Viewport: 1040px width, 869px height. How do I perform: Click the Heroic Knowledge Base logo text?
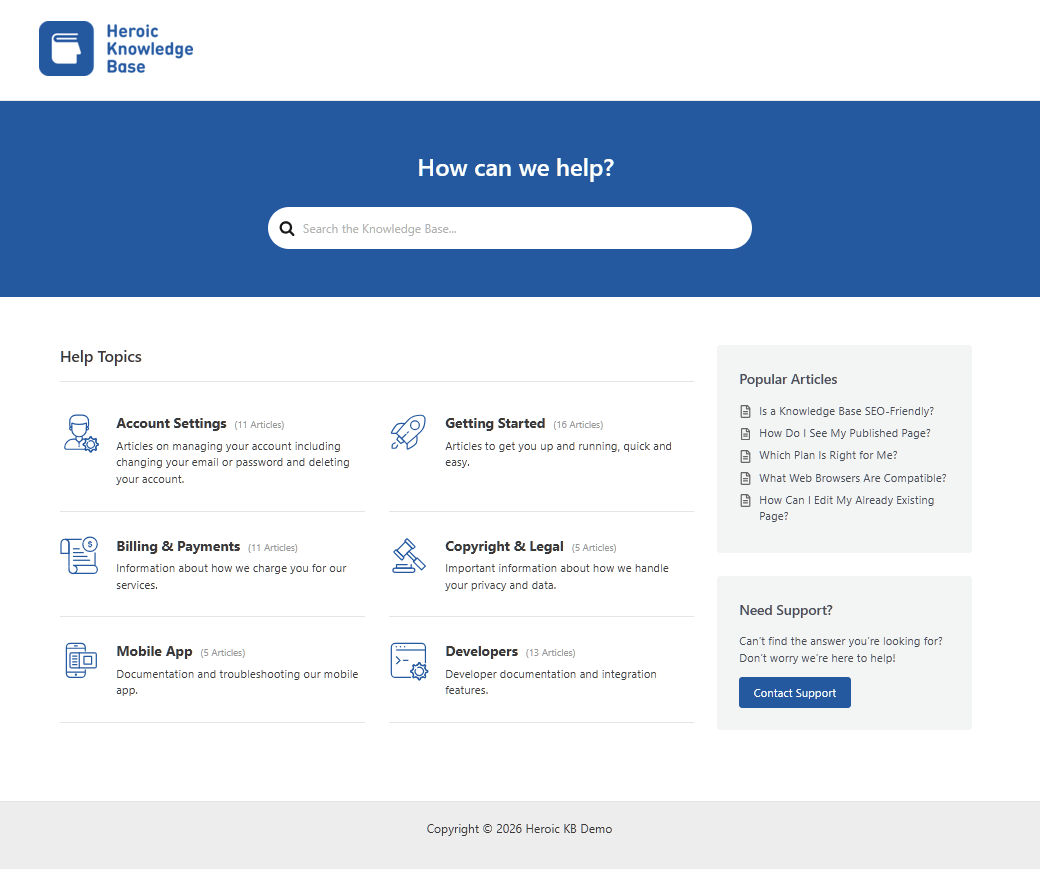coord(150,48)
